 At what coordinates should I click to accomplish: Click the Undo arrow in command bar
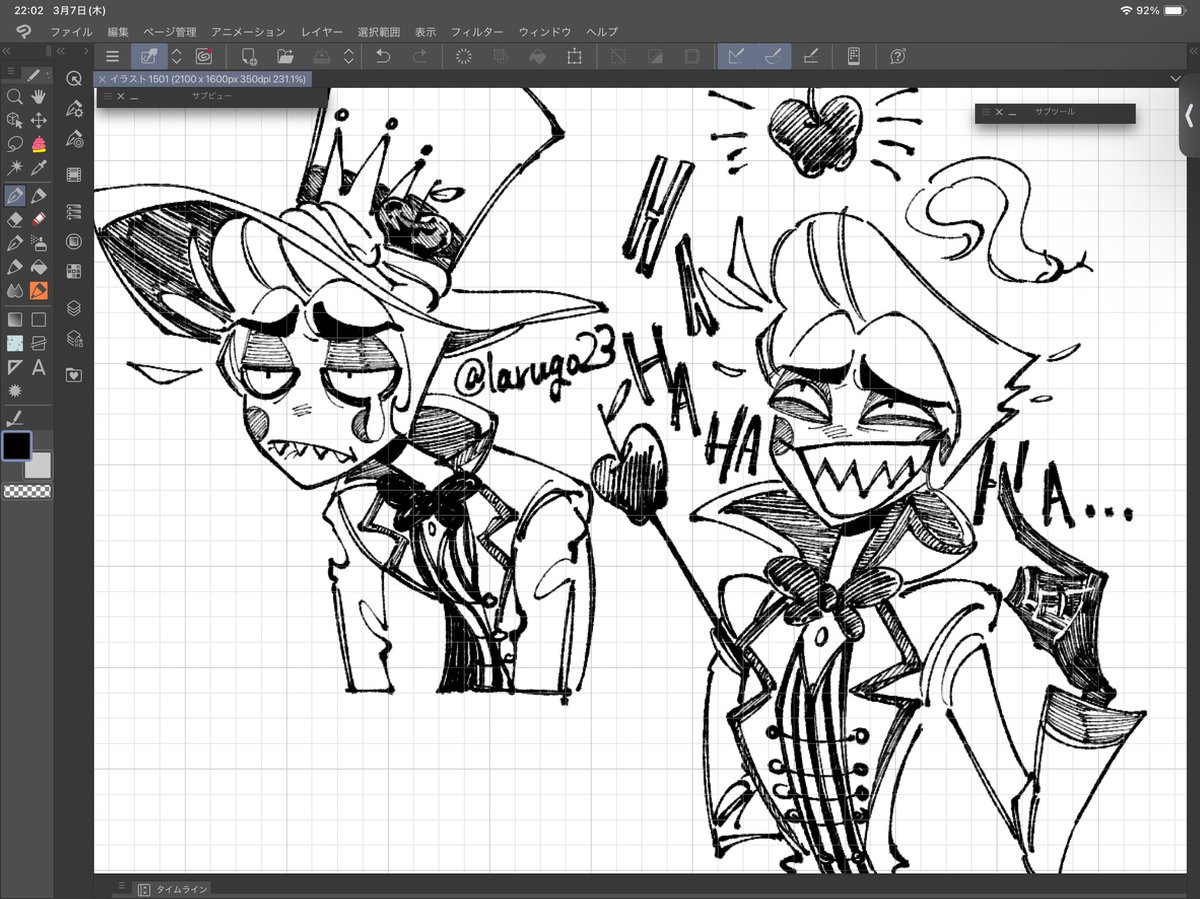pos(383,57)
